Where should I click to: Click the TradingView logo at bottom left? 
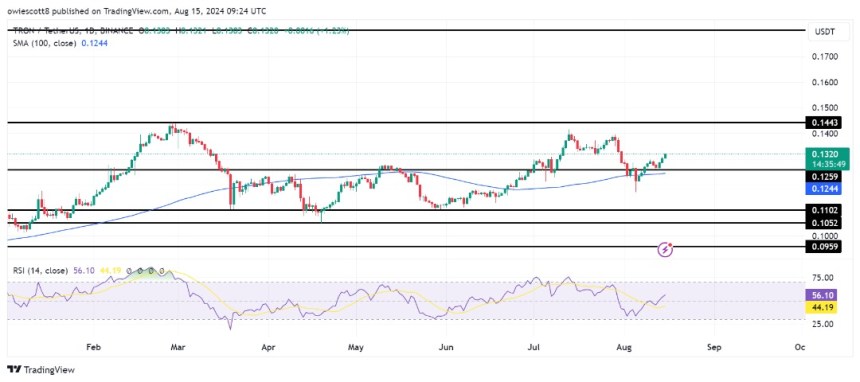click(41, 370)
